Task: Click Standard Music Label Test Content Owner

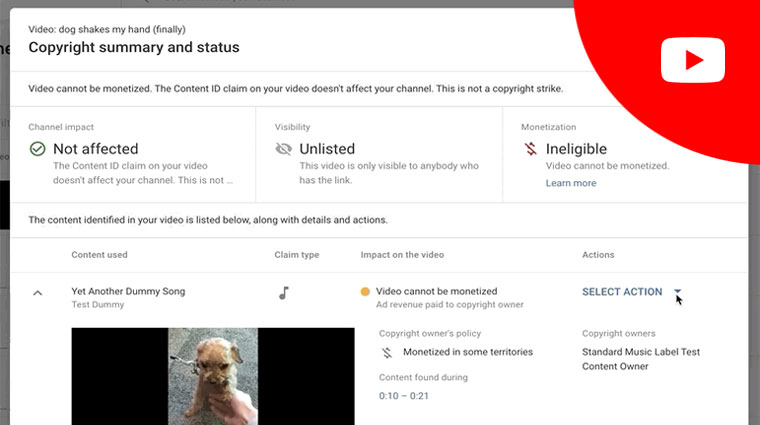Action: point(641,359)
